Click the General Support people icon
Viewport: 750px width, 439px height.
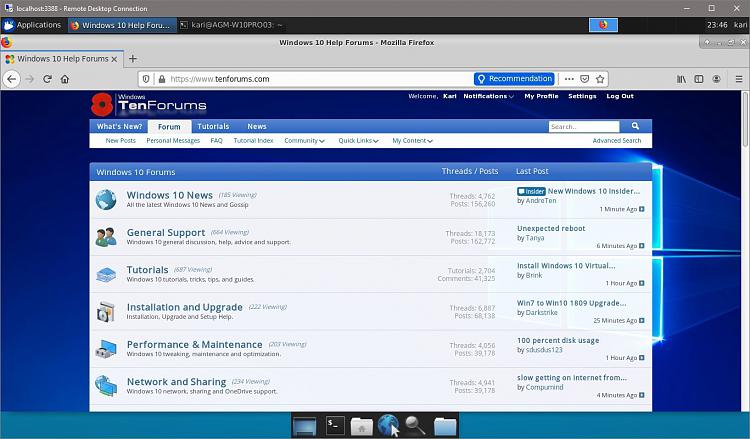pos(106,237)
